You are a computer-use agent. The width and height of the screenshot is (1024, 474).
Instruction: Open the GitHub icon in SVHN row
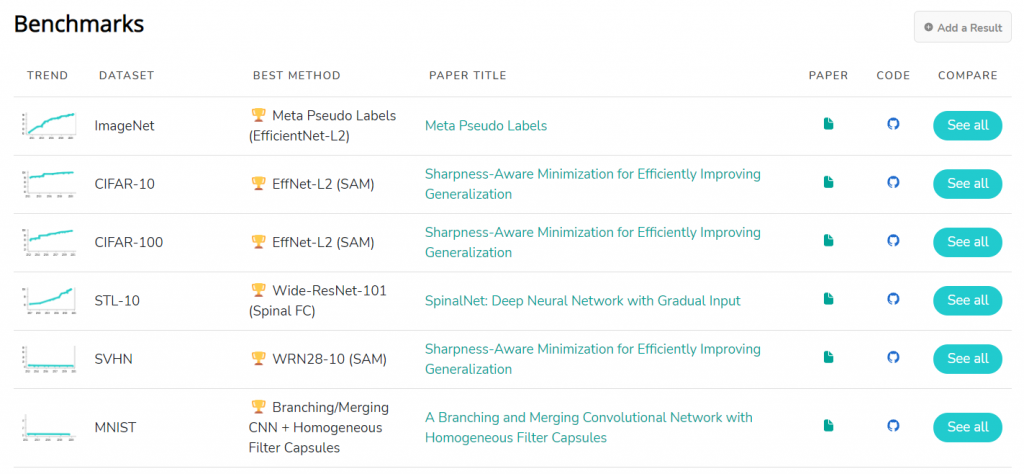[893, 357]
